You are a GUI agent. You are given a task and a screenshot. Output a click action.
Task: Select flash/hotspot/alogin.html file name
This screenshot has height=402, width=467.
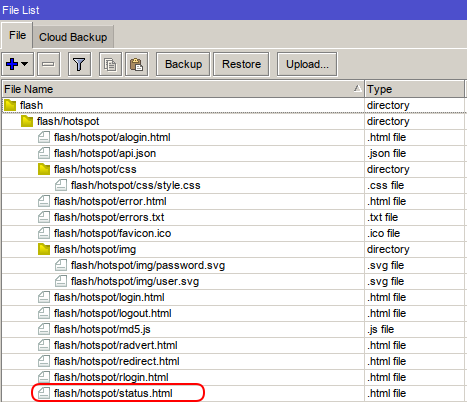[112, 137]
